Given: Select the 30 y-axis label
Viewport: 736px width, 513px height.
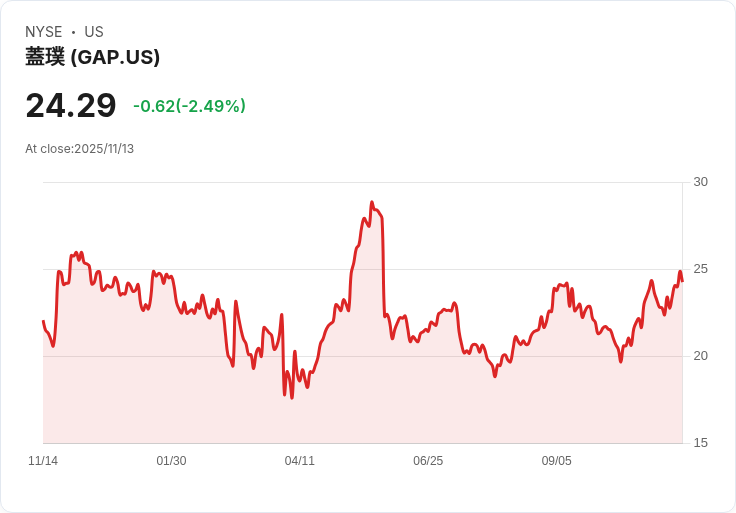Looking at the screenshot, I should [700, 182].
